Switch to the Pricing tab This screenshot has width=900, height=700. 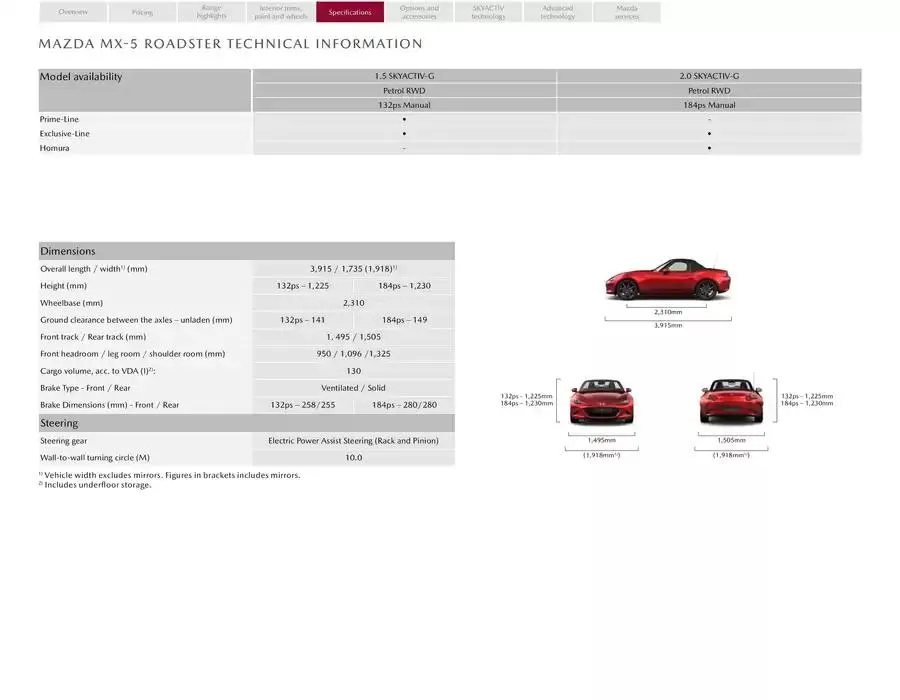point(142,12)
